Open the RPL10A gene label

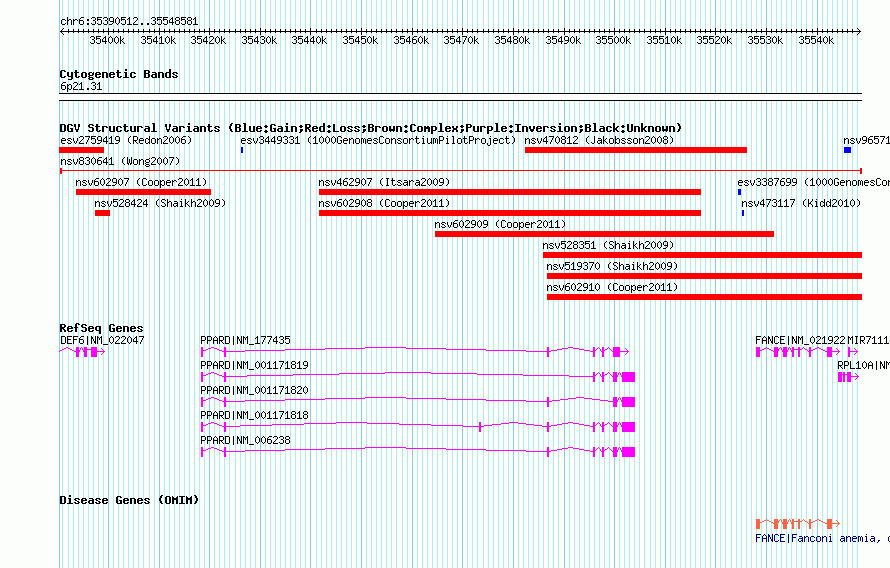pos(863,365)
